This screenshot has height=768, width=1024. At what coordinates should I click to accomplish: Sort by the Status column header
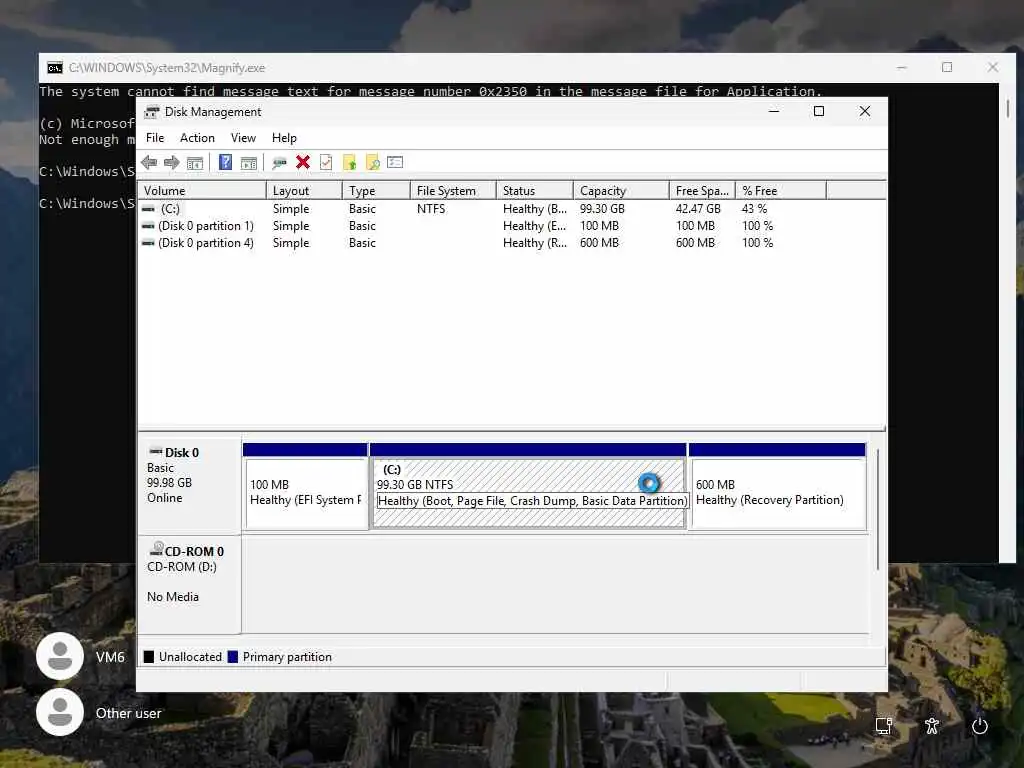click(x=535, y=191)
